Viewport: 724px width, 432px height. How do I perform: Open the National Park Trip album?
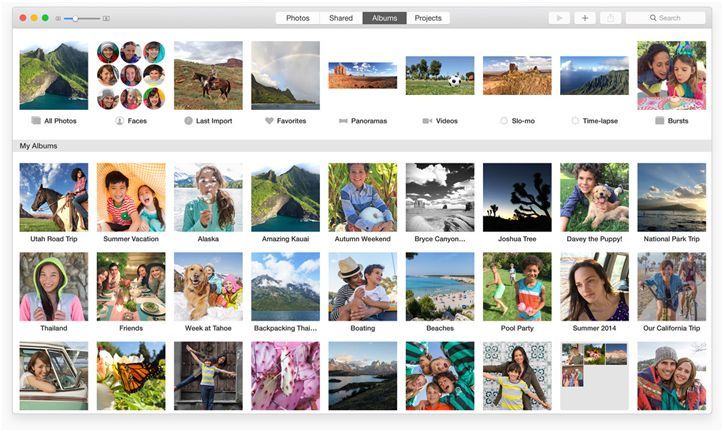671,197
